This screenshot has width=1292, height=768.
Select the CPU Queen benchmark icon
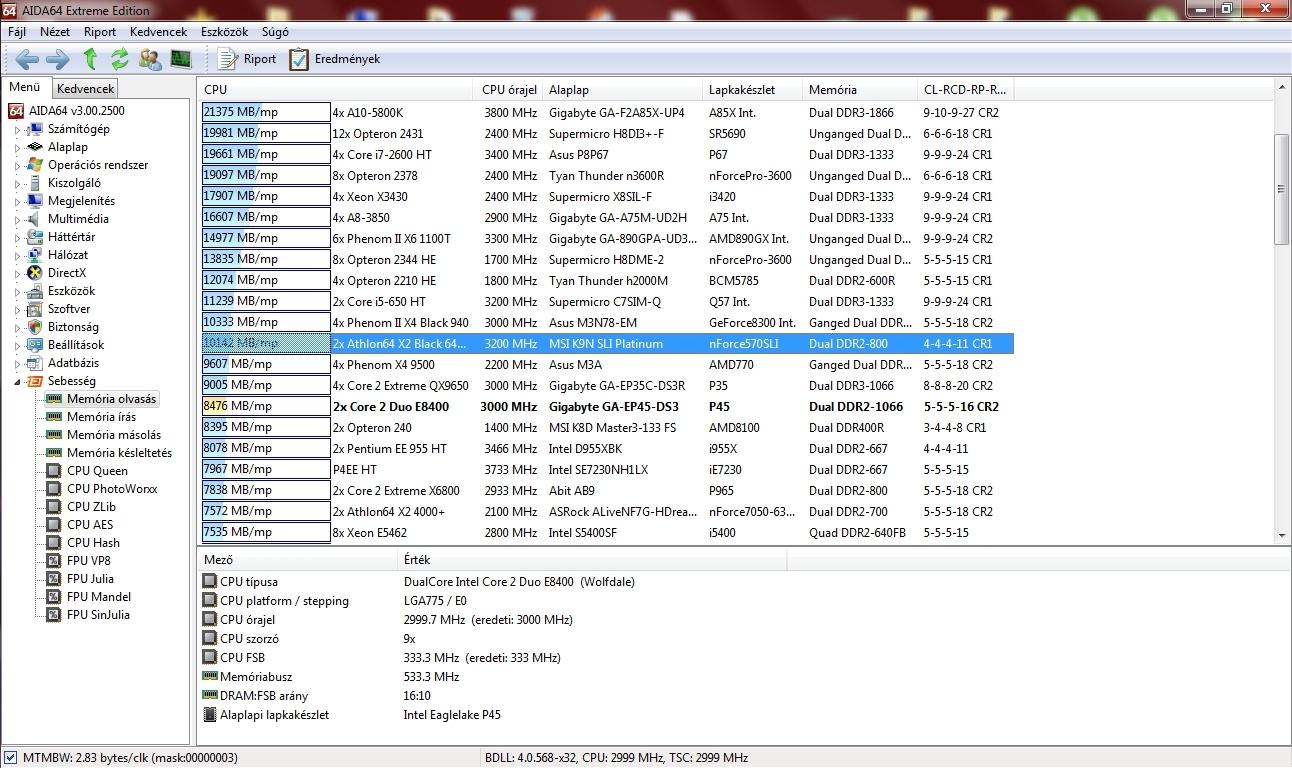(54, 471)
